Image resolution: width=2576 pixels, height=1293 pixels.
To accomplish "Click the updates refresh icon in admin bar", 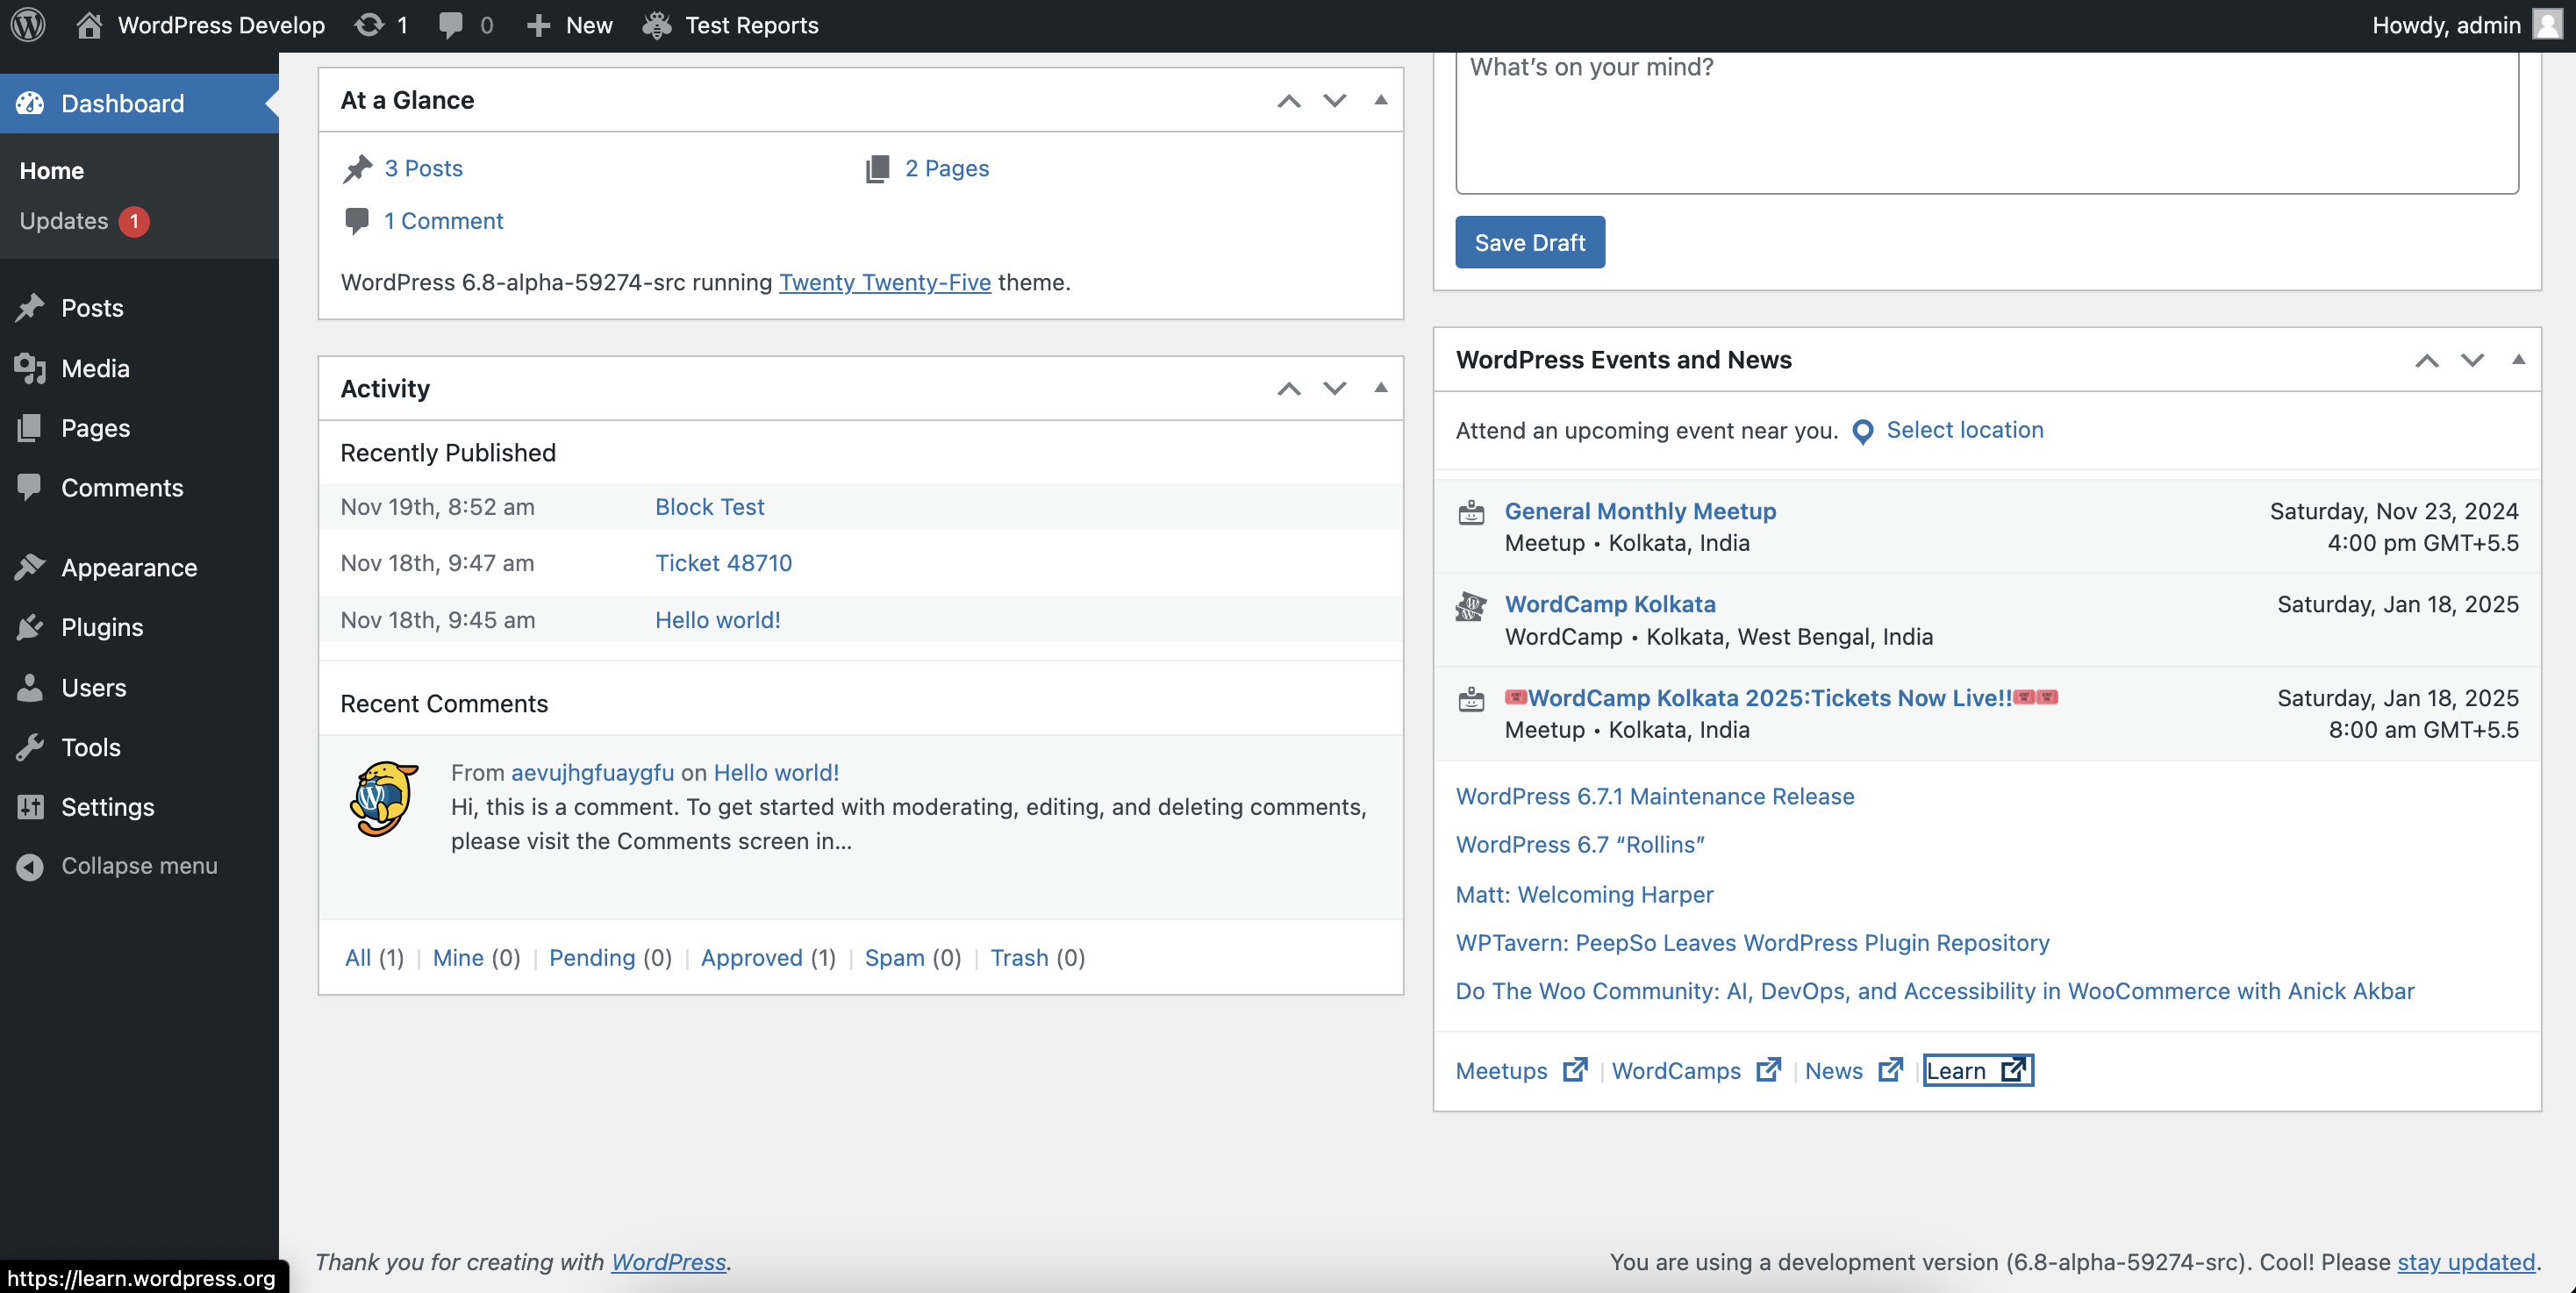I will click(369, 25).
